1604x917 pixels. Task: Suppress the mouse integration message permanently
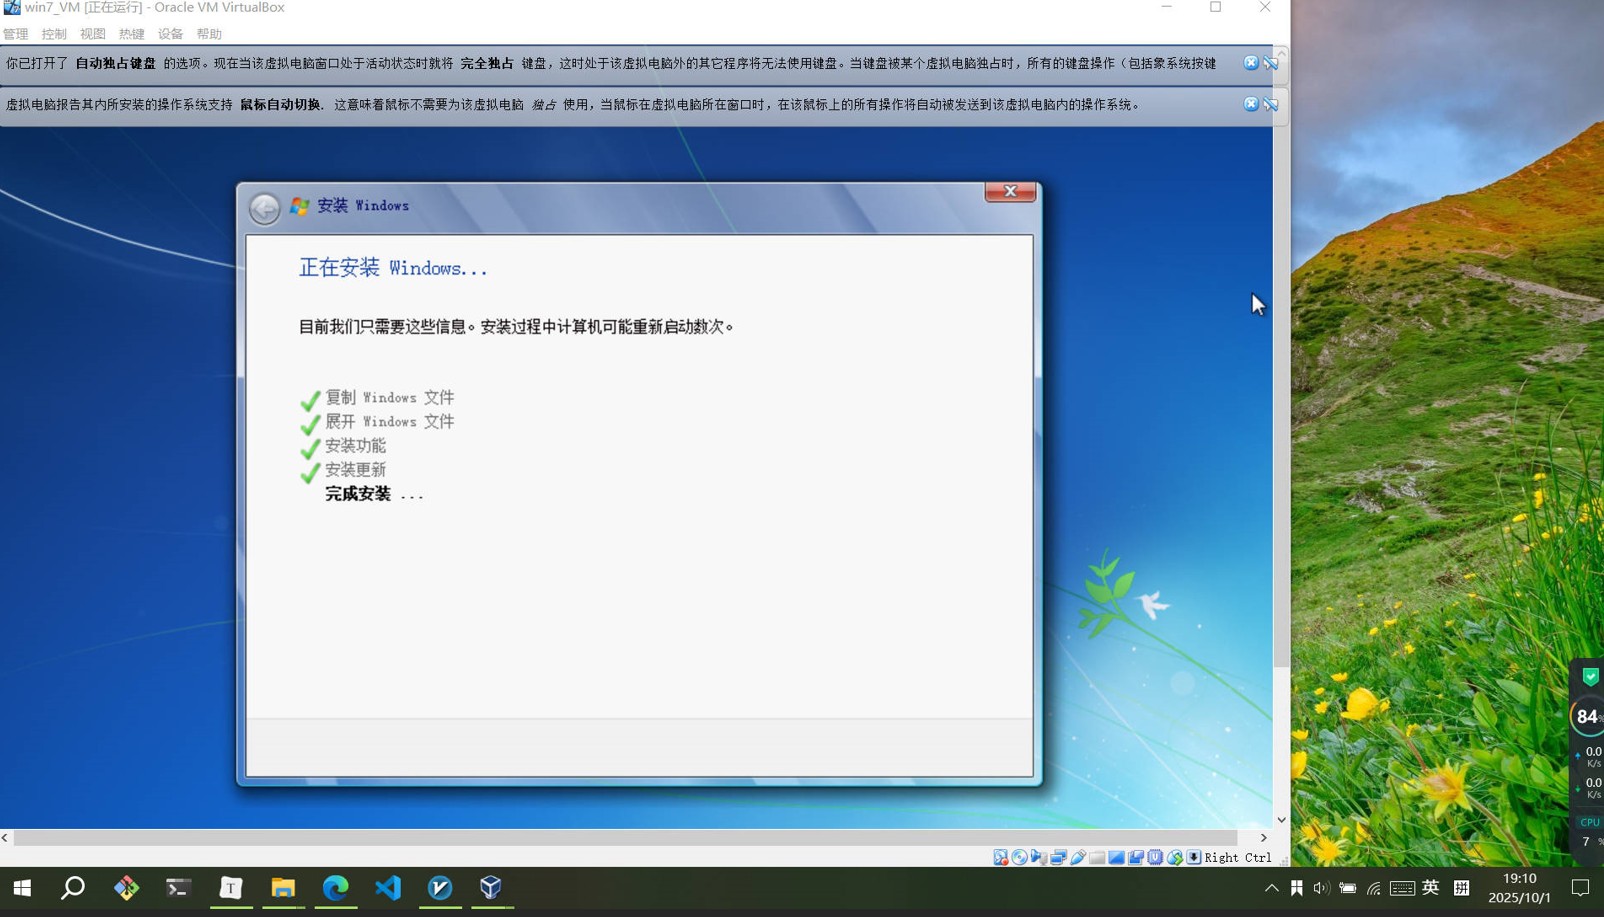(1270, 104)
